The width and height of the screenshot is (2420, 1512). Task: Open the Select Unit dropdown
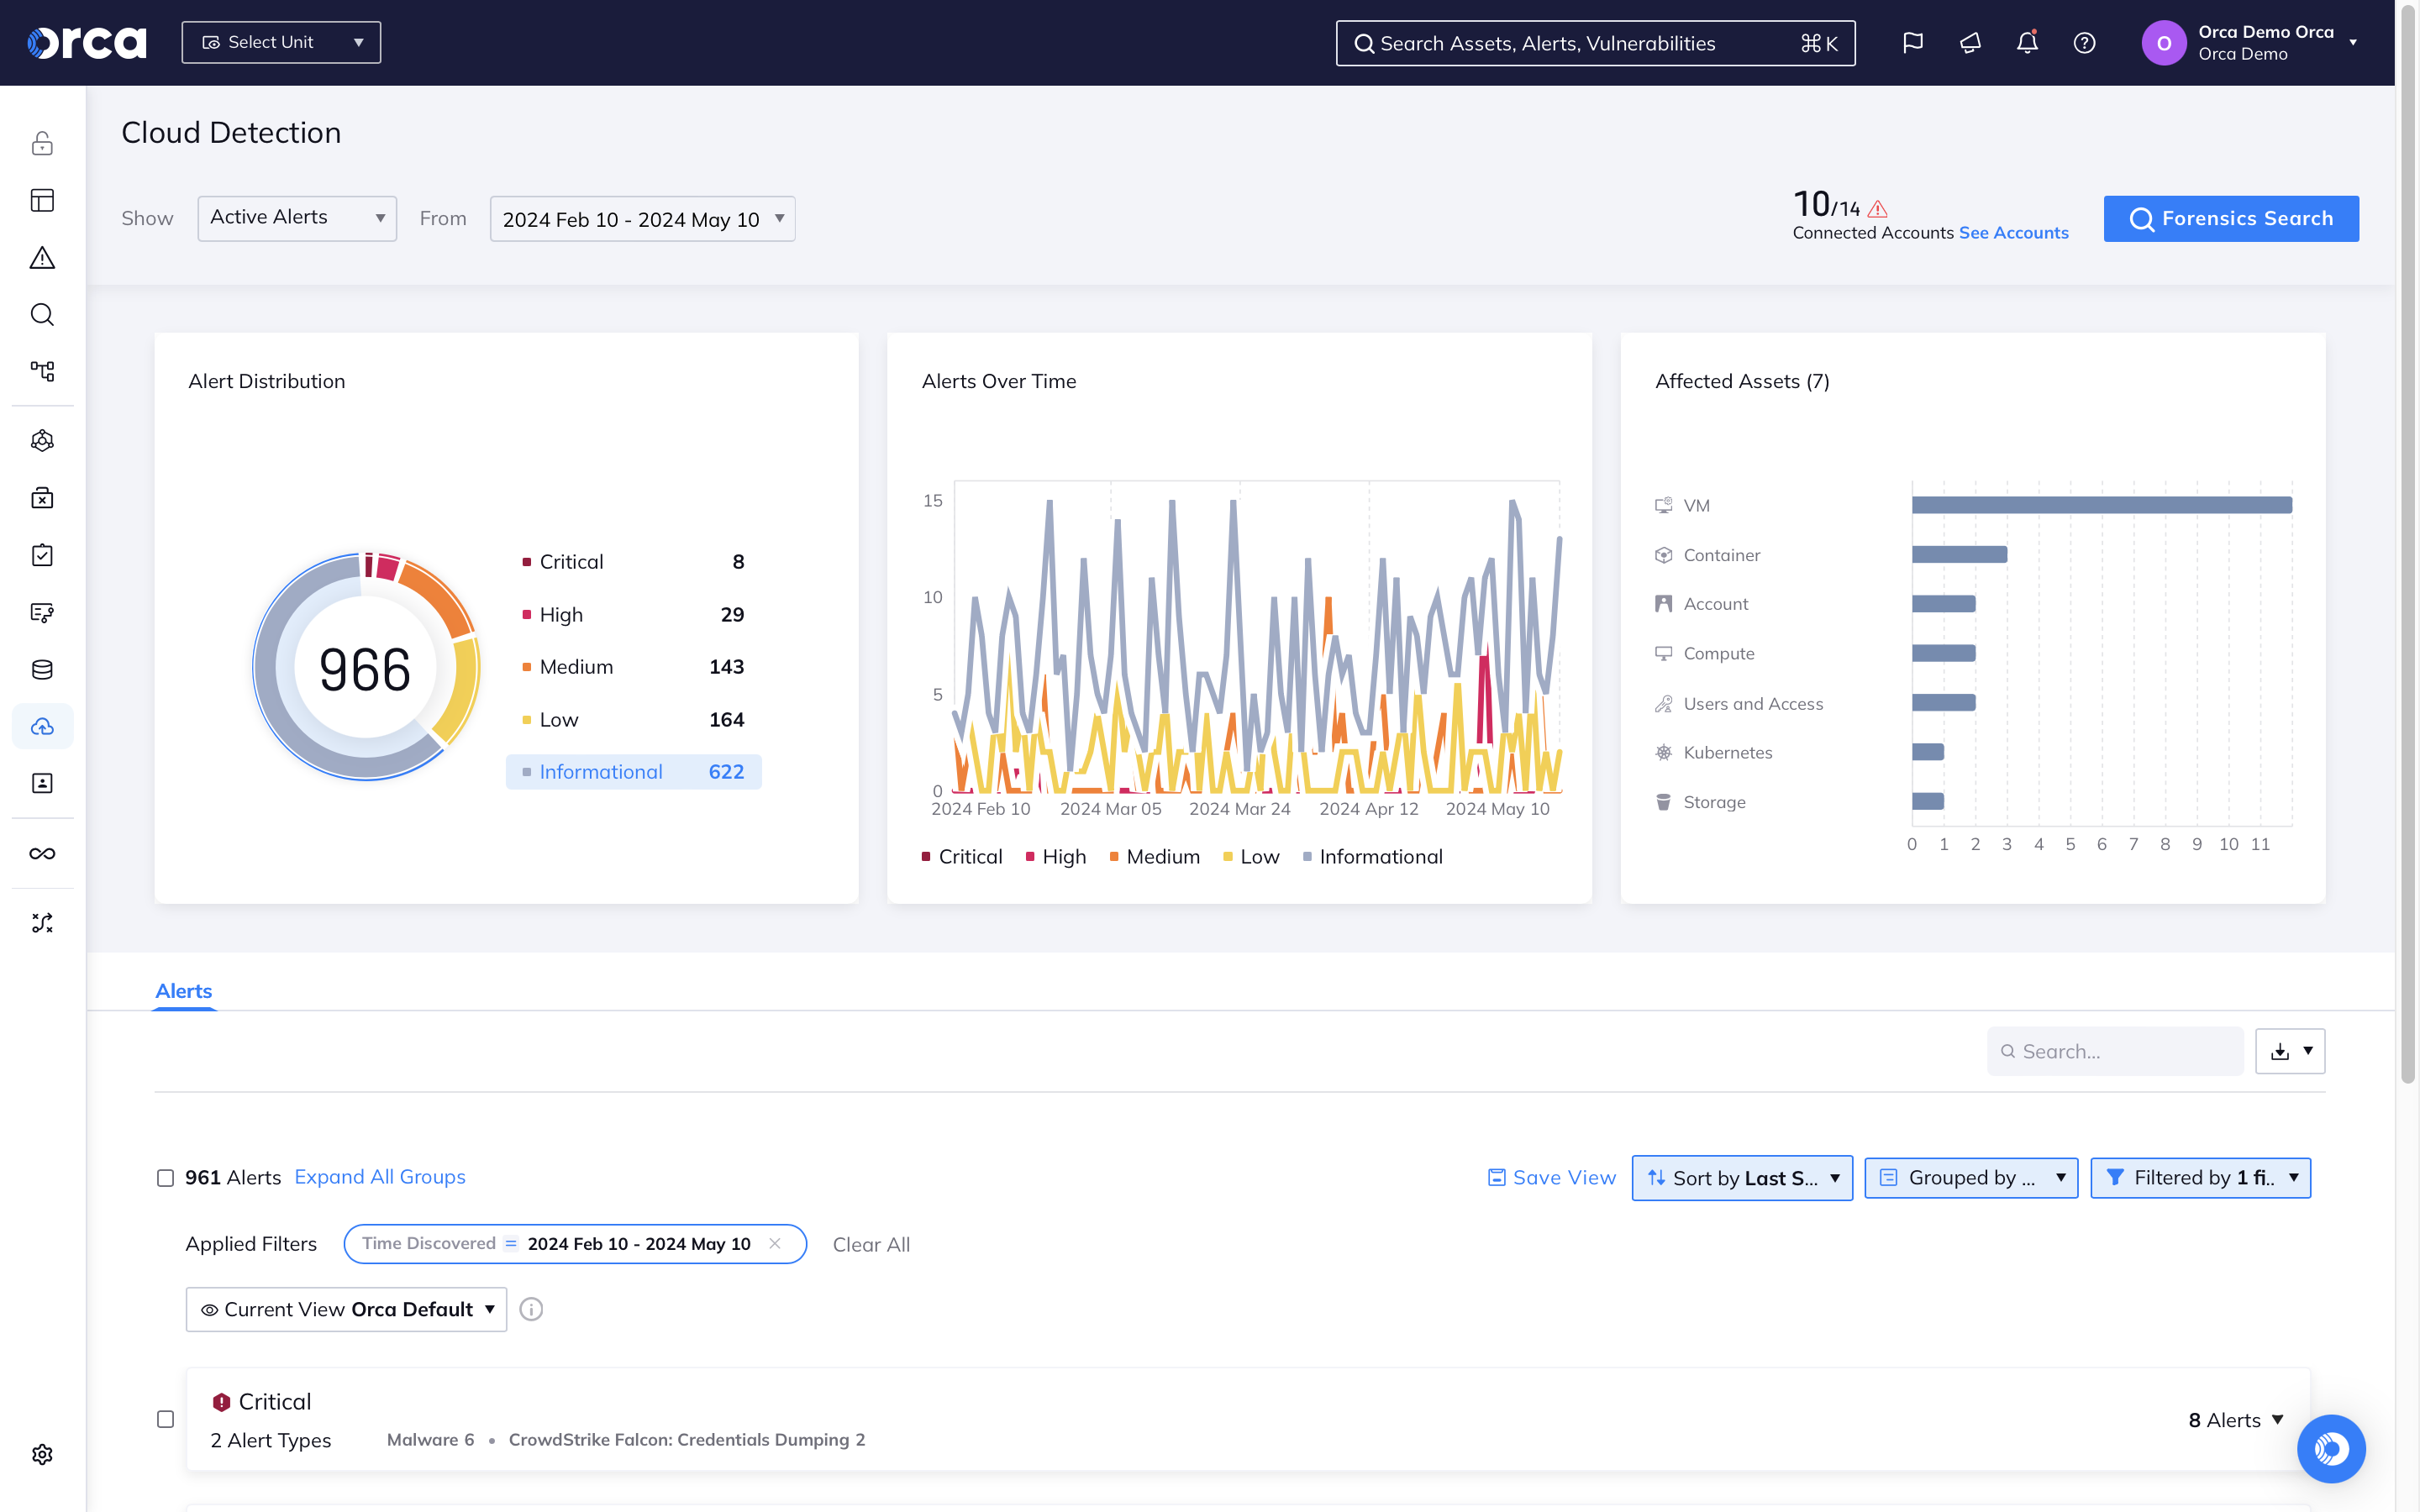(281, 42)
